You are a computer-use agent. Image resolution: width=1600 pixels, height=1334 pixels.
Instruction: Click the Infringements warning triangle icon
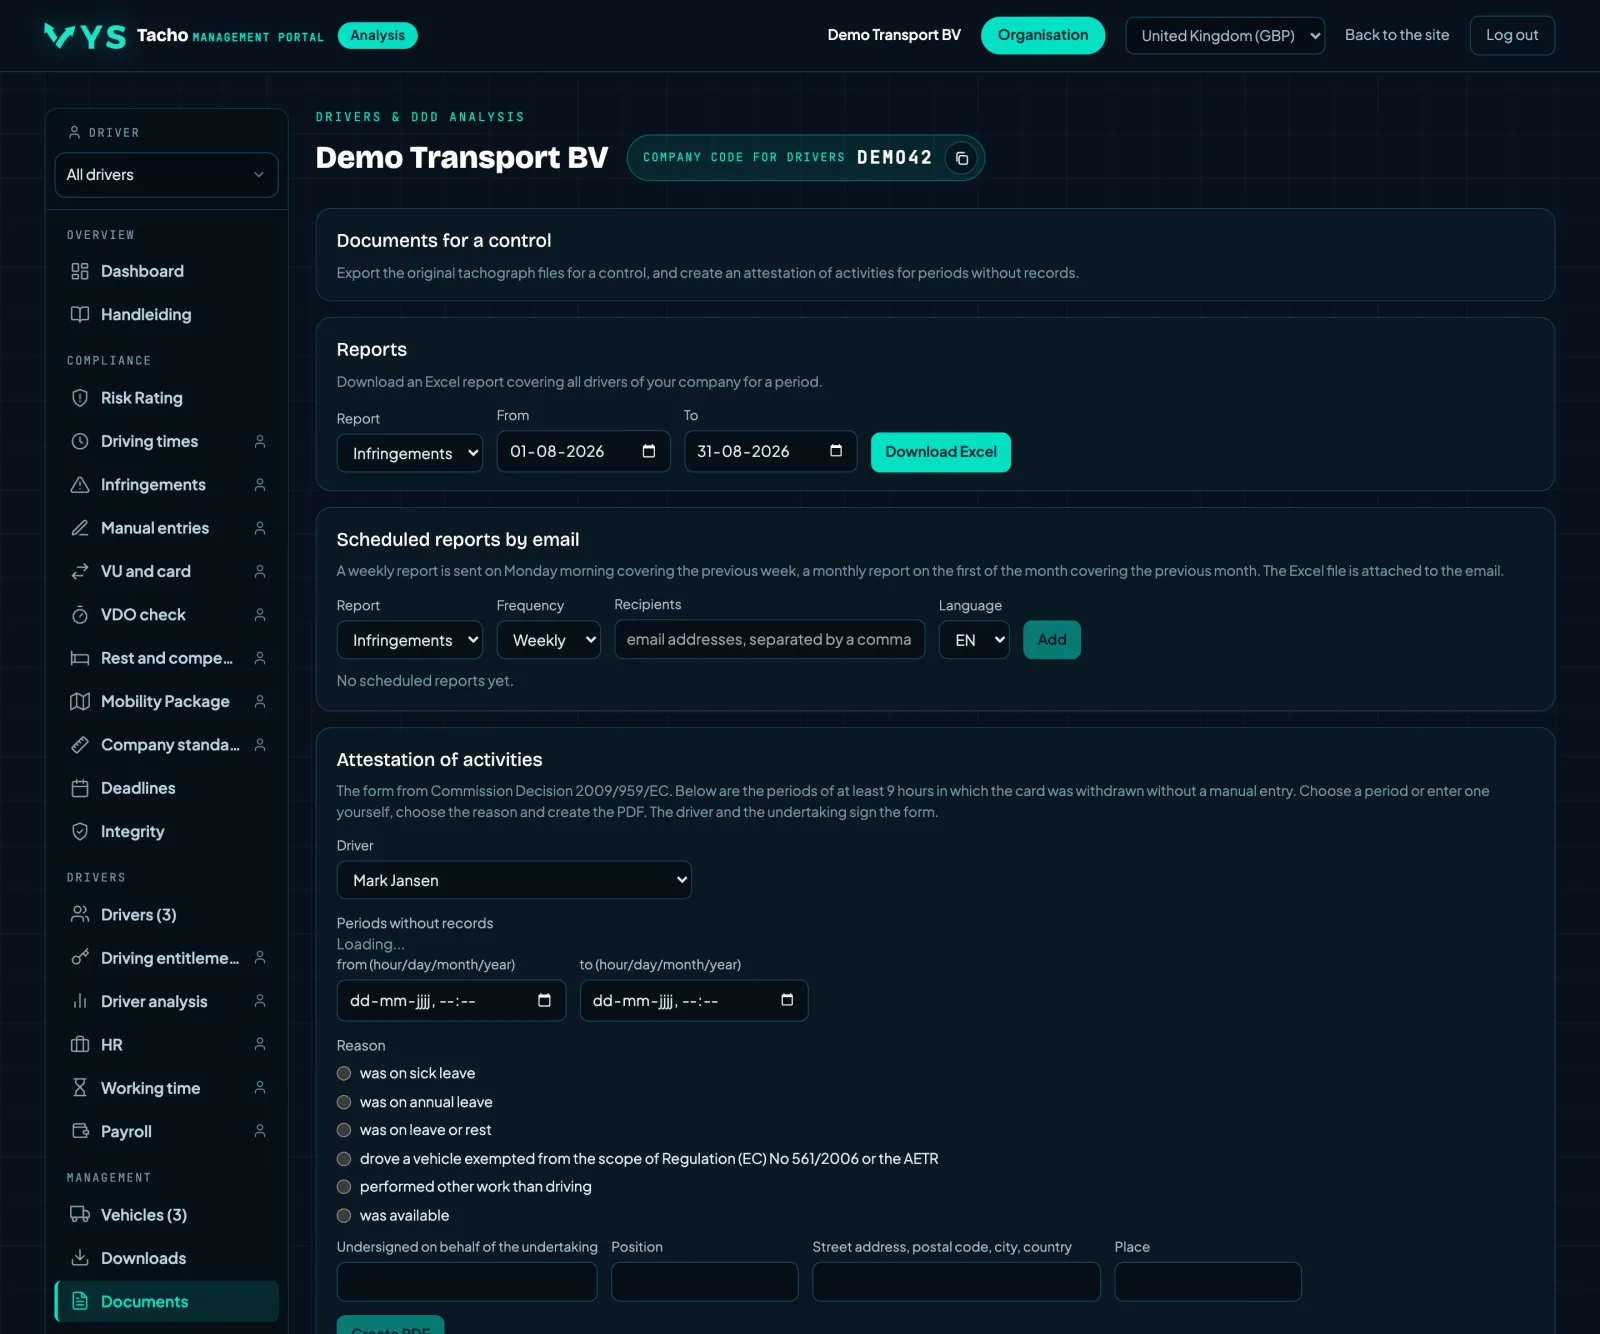(x=80, y=484)
